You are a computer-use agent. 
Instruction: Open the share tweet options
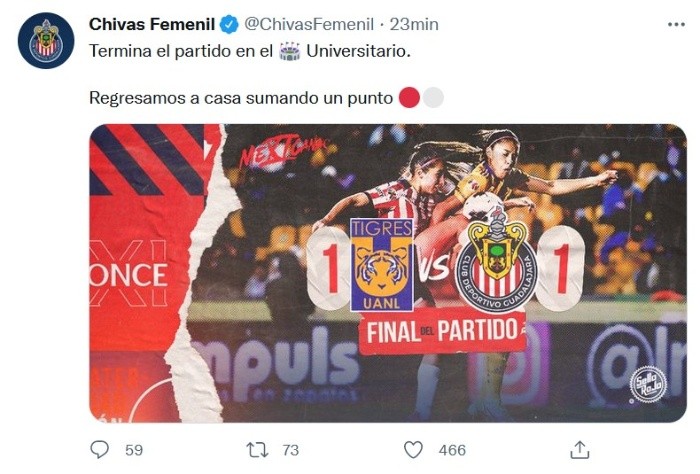click(579, 450)
